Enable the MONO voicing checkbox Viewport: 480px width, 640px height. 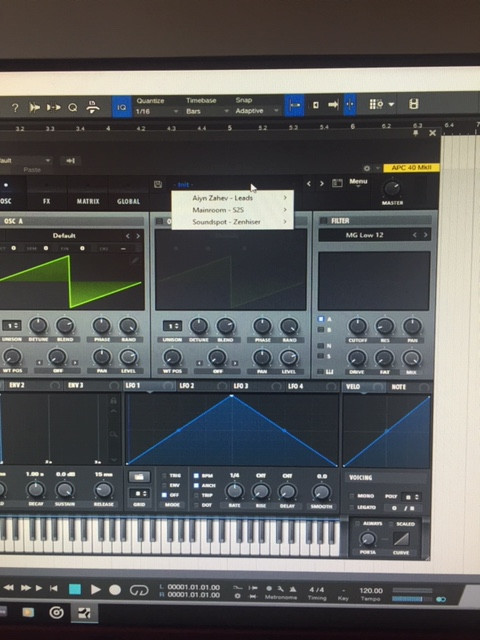(x=351, y=496)
